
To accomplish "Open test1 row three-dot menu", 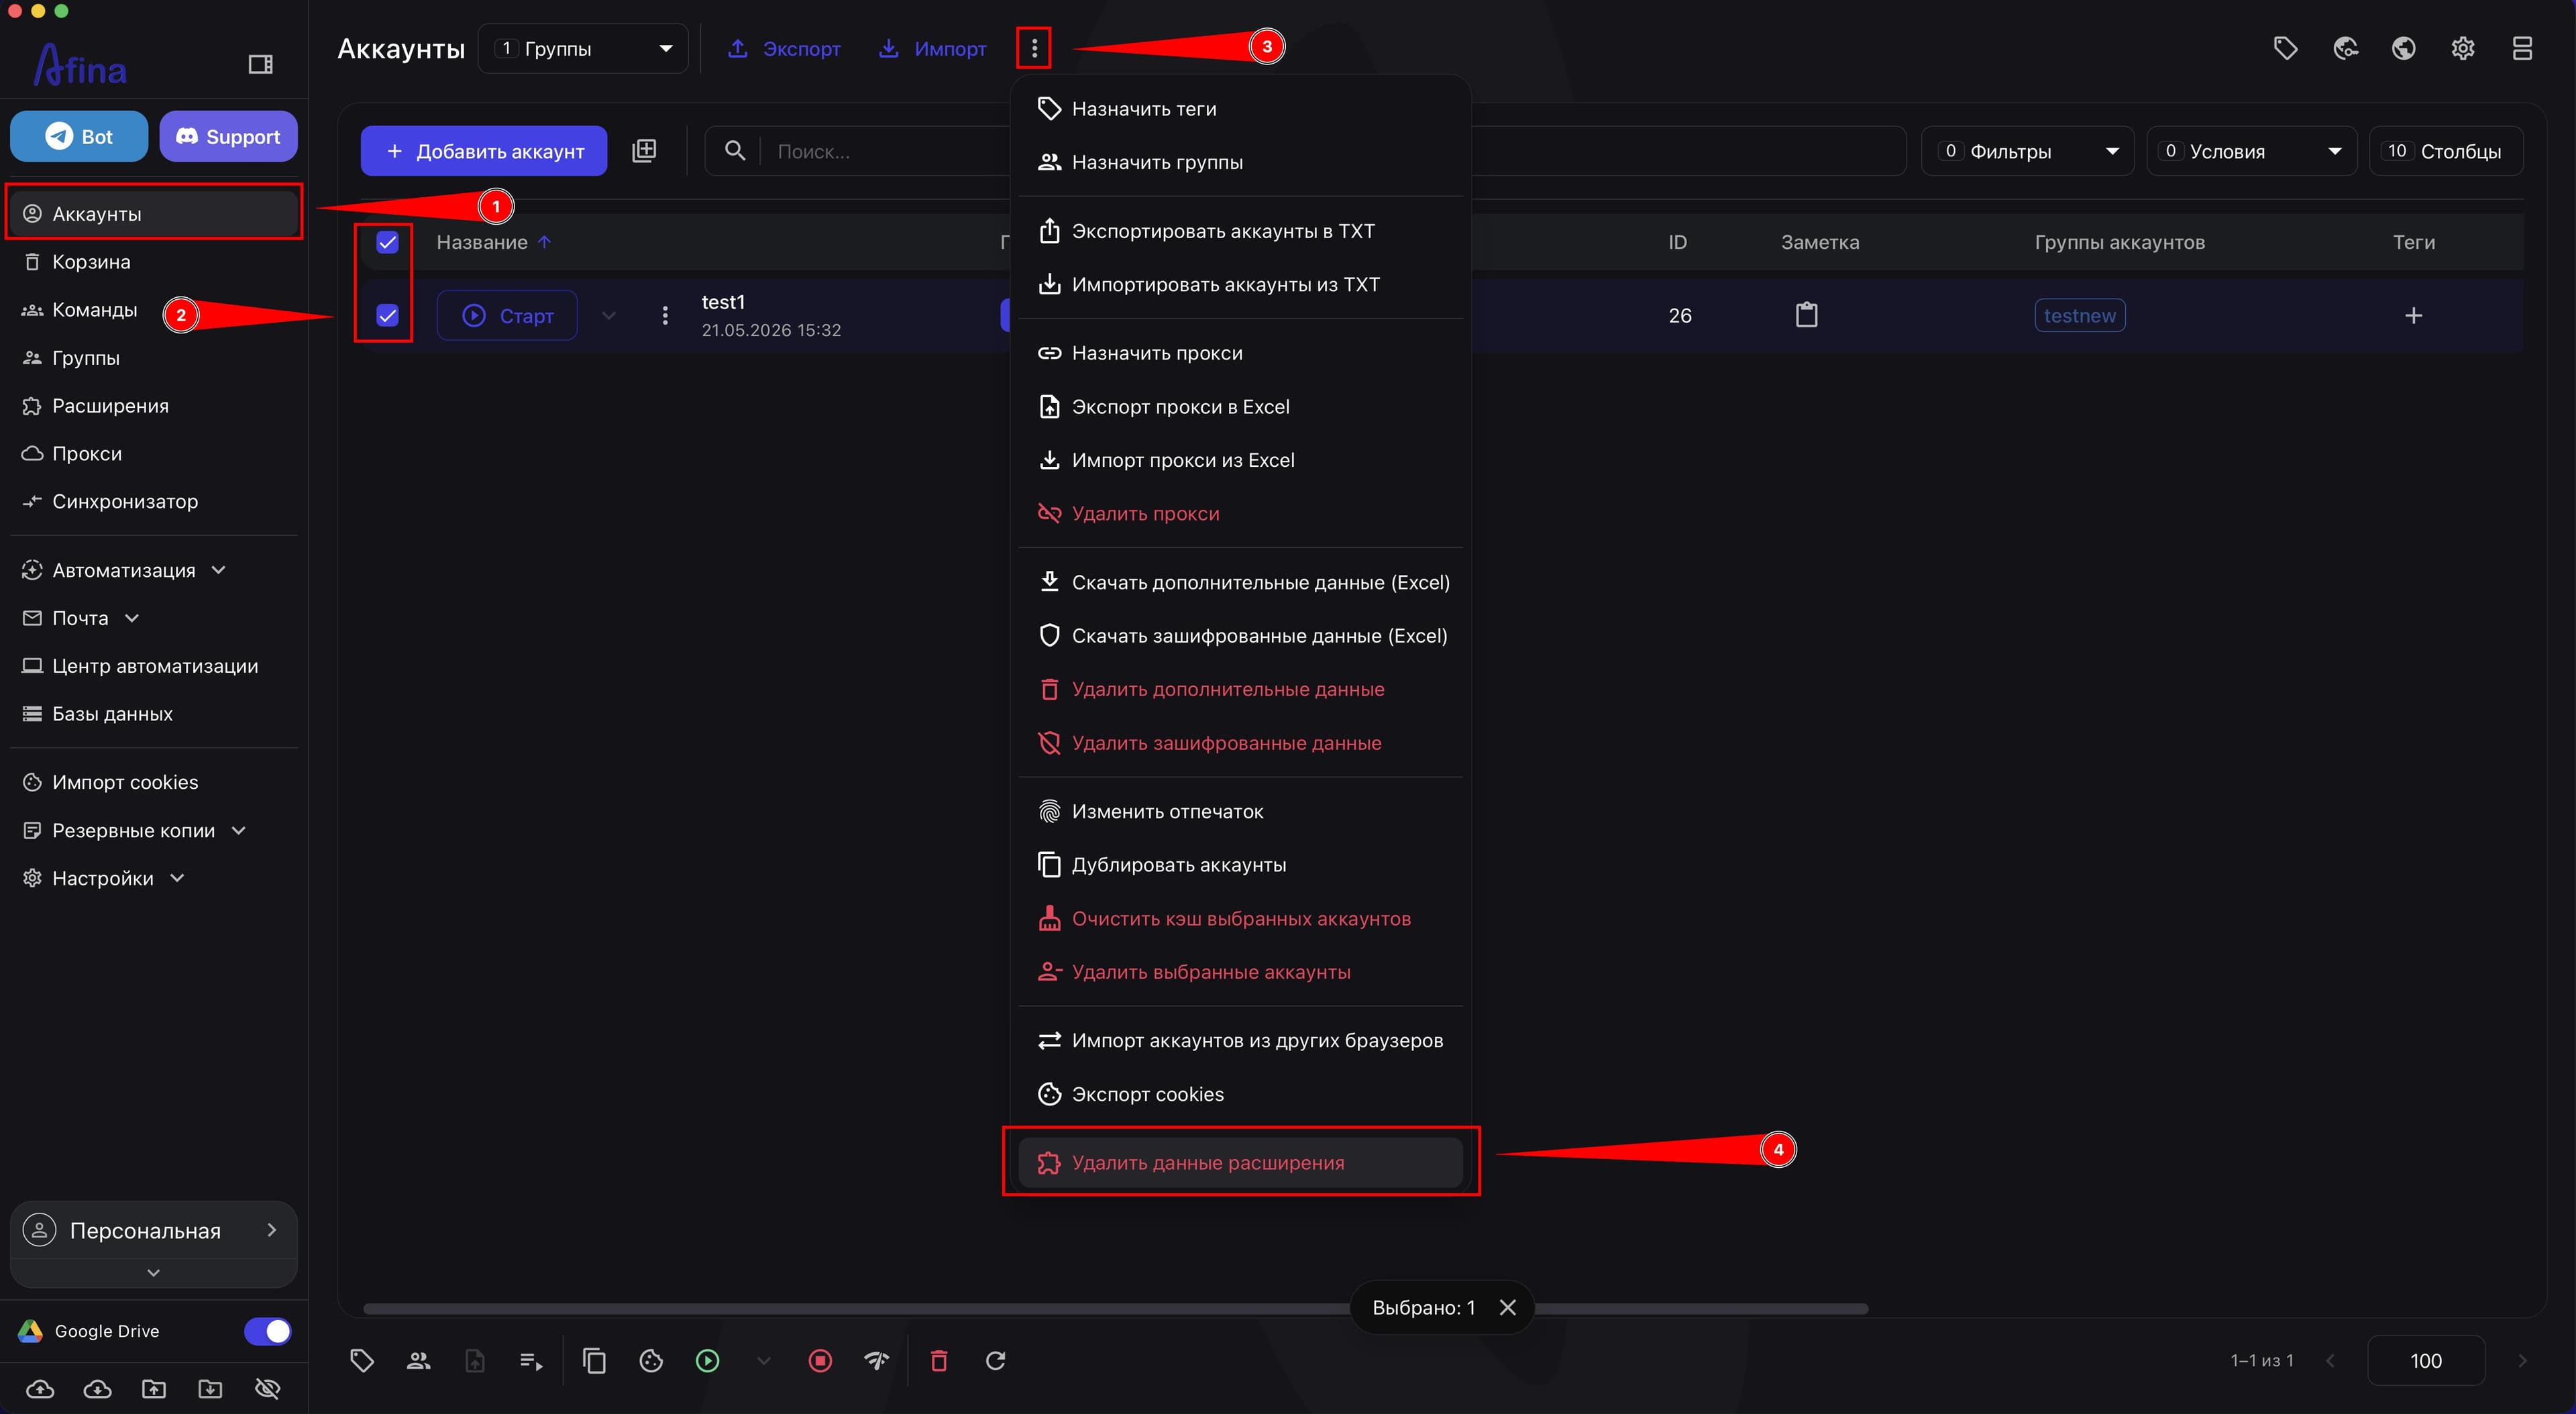I will (665, 315).
